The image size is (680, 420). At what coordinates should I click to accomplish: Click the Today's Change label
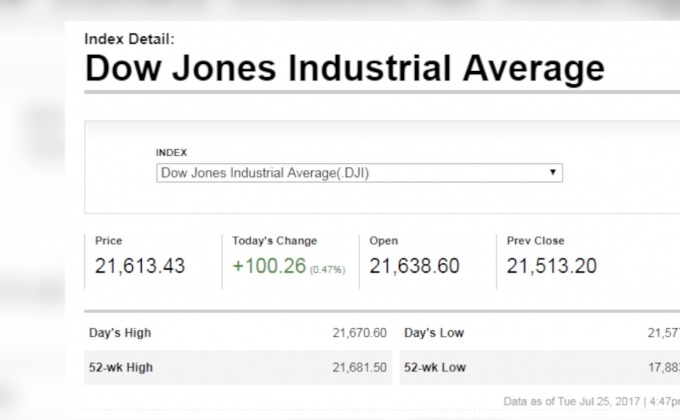(274, 241)
